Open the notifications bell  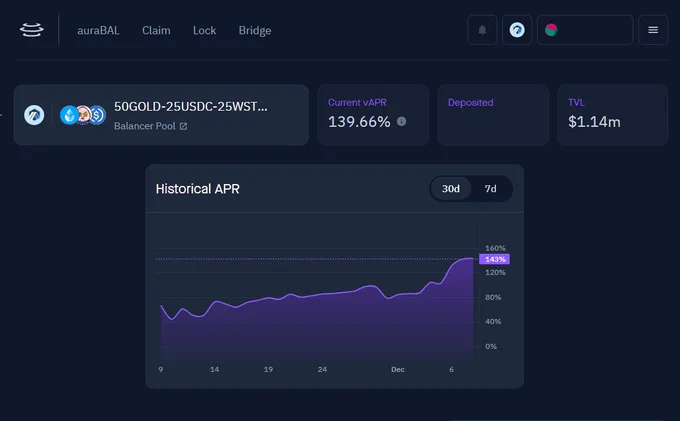[x=482, y=30]
